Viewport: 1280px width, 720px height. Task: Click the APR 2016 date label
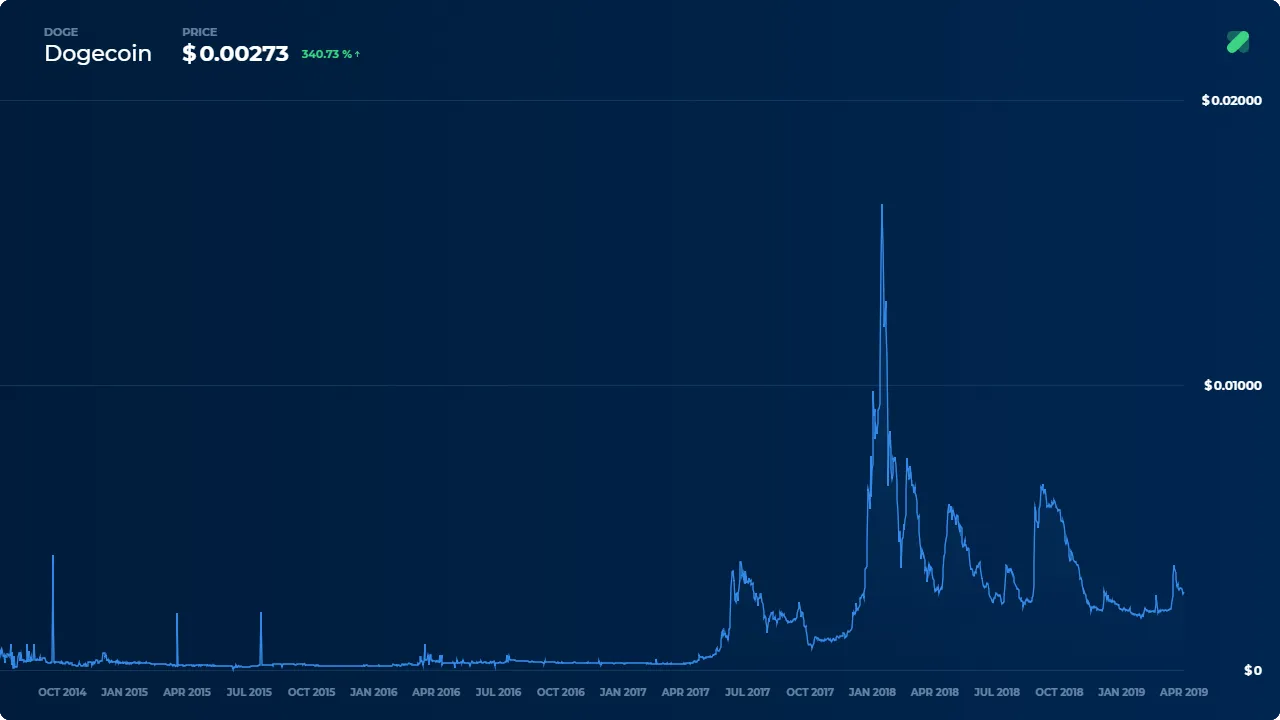436,692
